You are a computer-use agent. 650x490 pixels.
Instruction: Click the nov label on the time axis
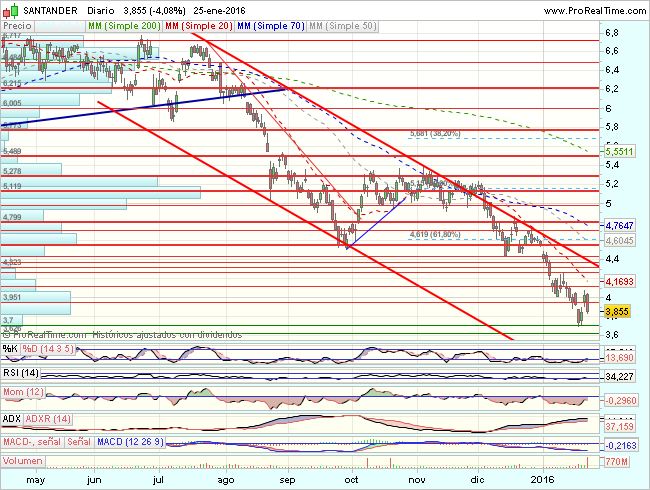coord(417,480)
